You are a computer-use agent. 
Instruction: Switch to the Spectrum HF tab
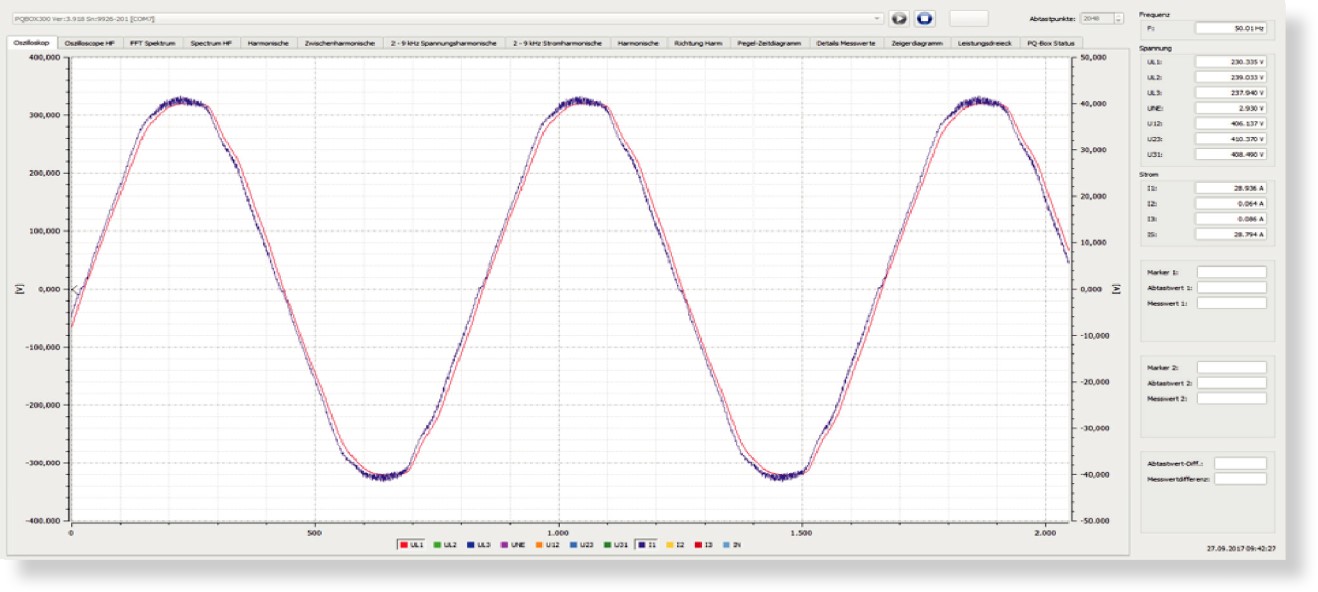pos(212,43)
